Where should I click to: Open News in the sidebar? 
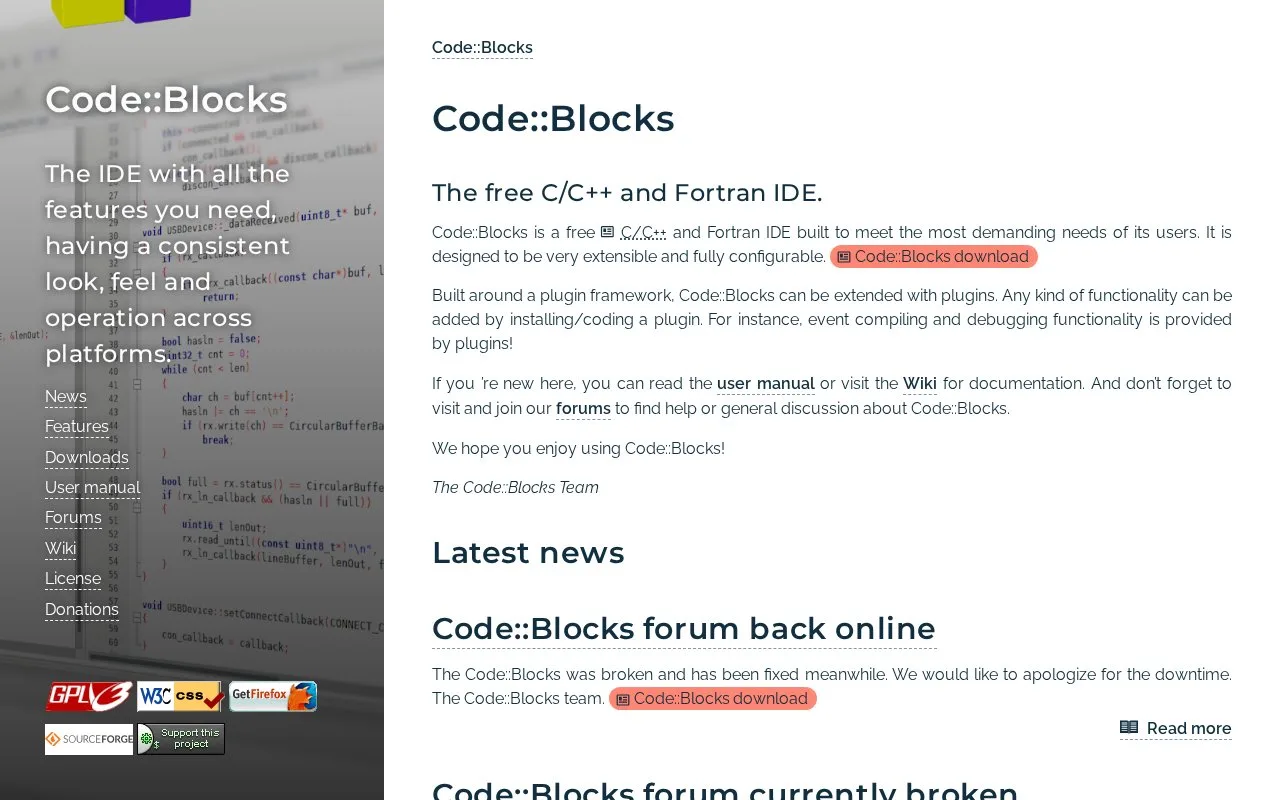click(66, 396)
